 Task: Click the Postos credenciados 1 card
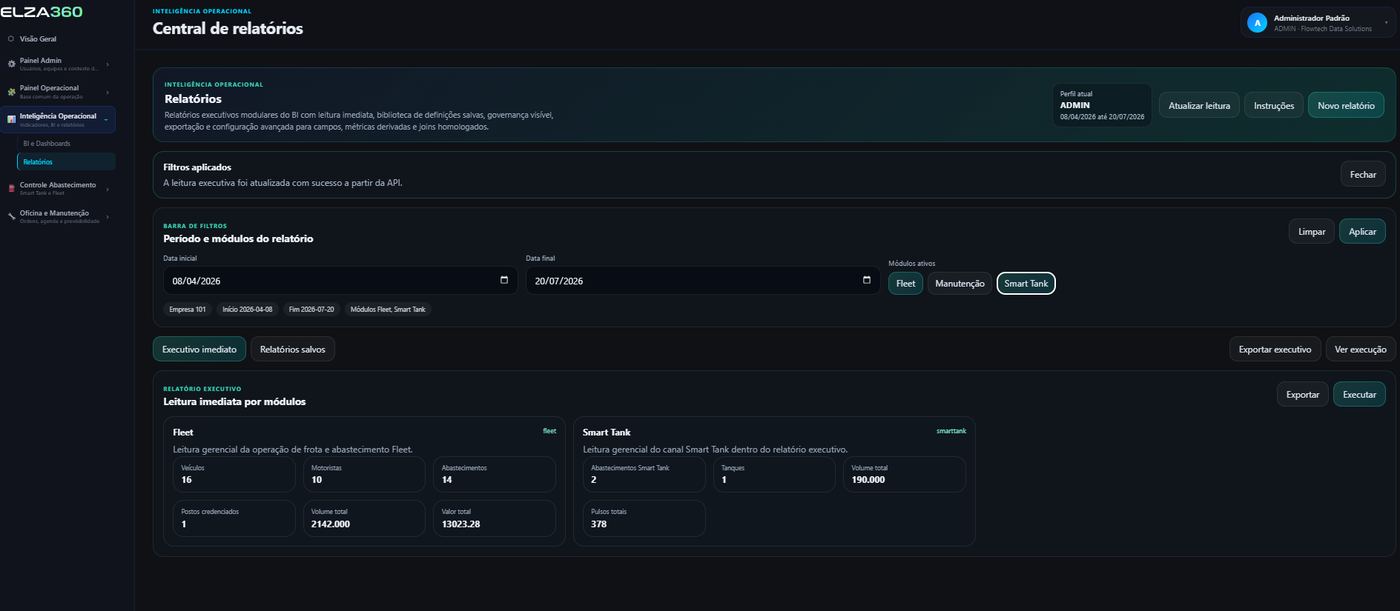click(x=234, y=518)
